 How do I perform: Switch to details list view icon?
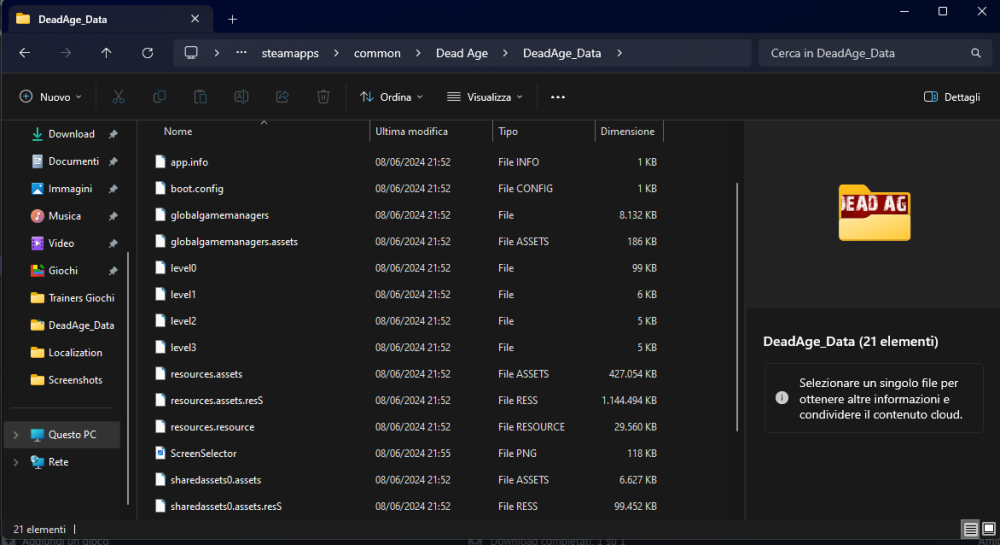[x=971, y=529]
